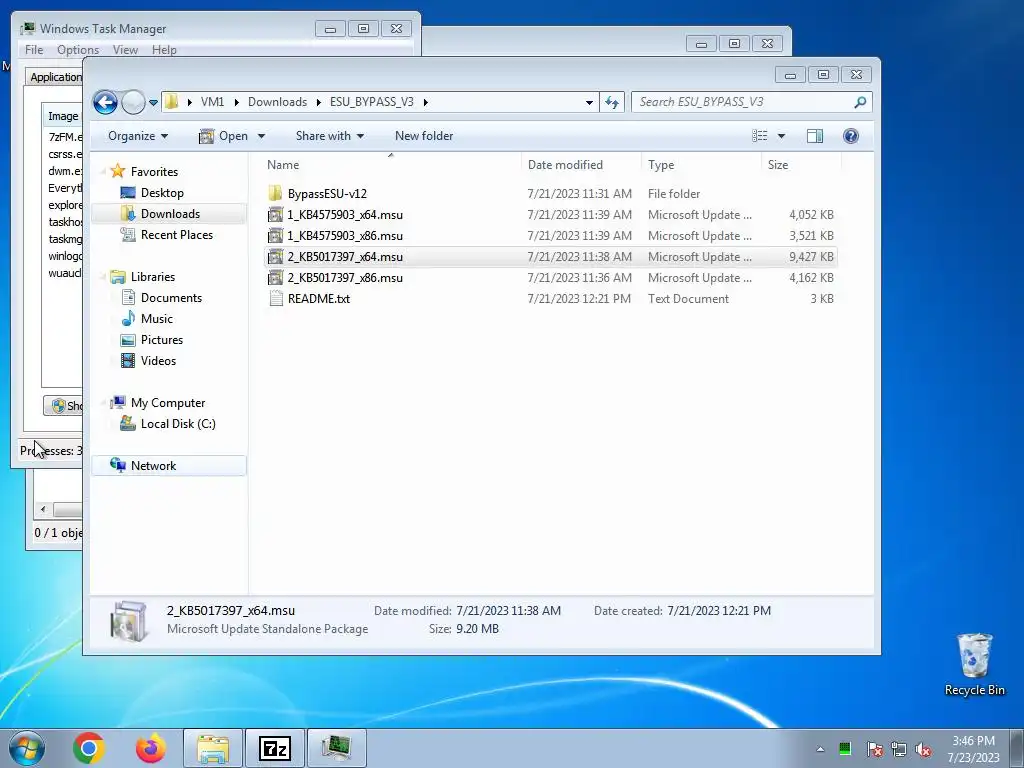Create a New folder
Viewport: 1024px width, 768px height.
424,136
